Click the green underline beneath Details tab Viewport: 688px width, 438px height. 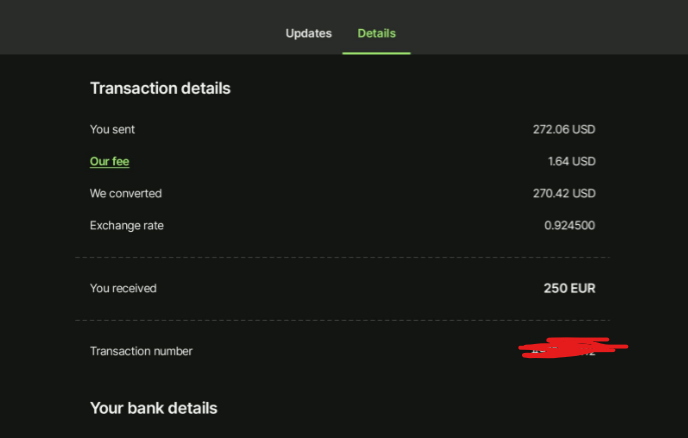[376, 52]
